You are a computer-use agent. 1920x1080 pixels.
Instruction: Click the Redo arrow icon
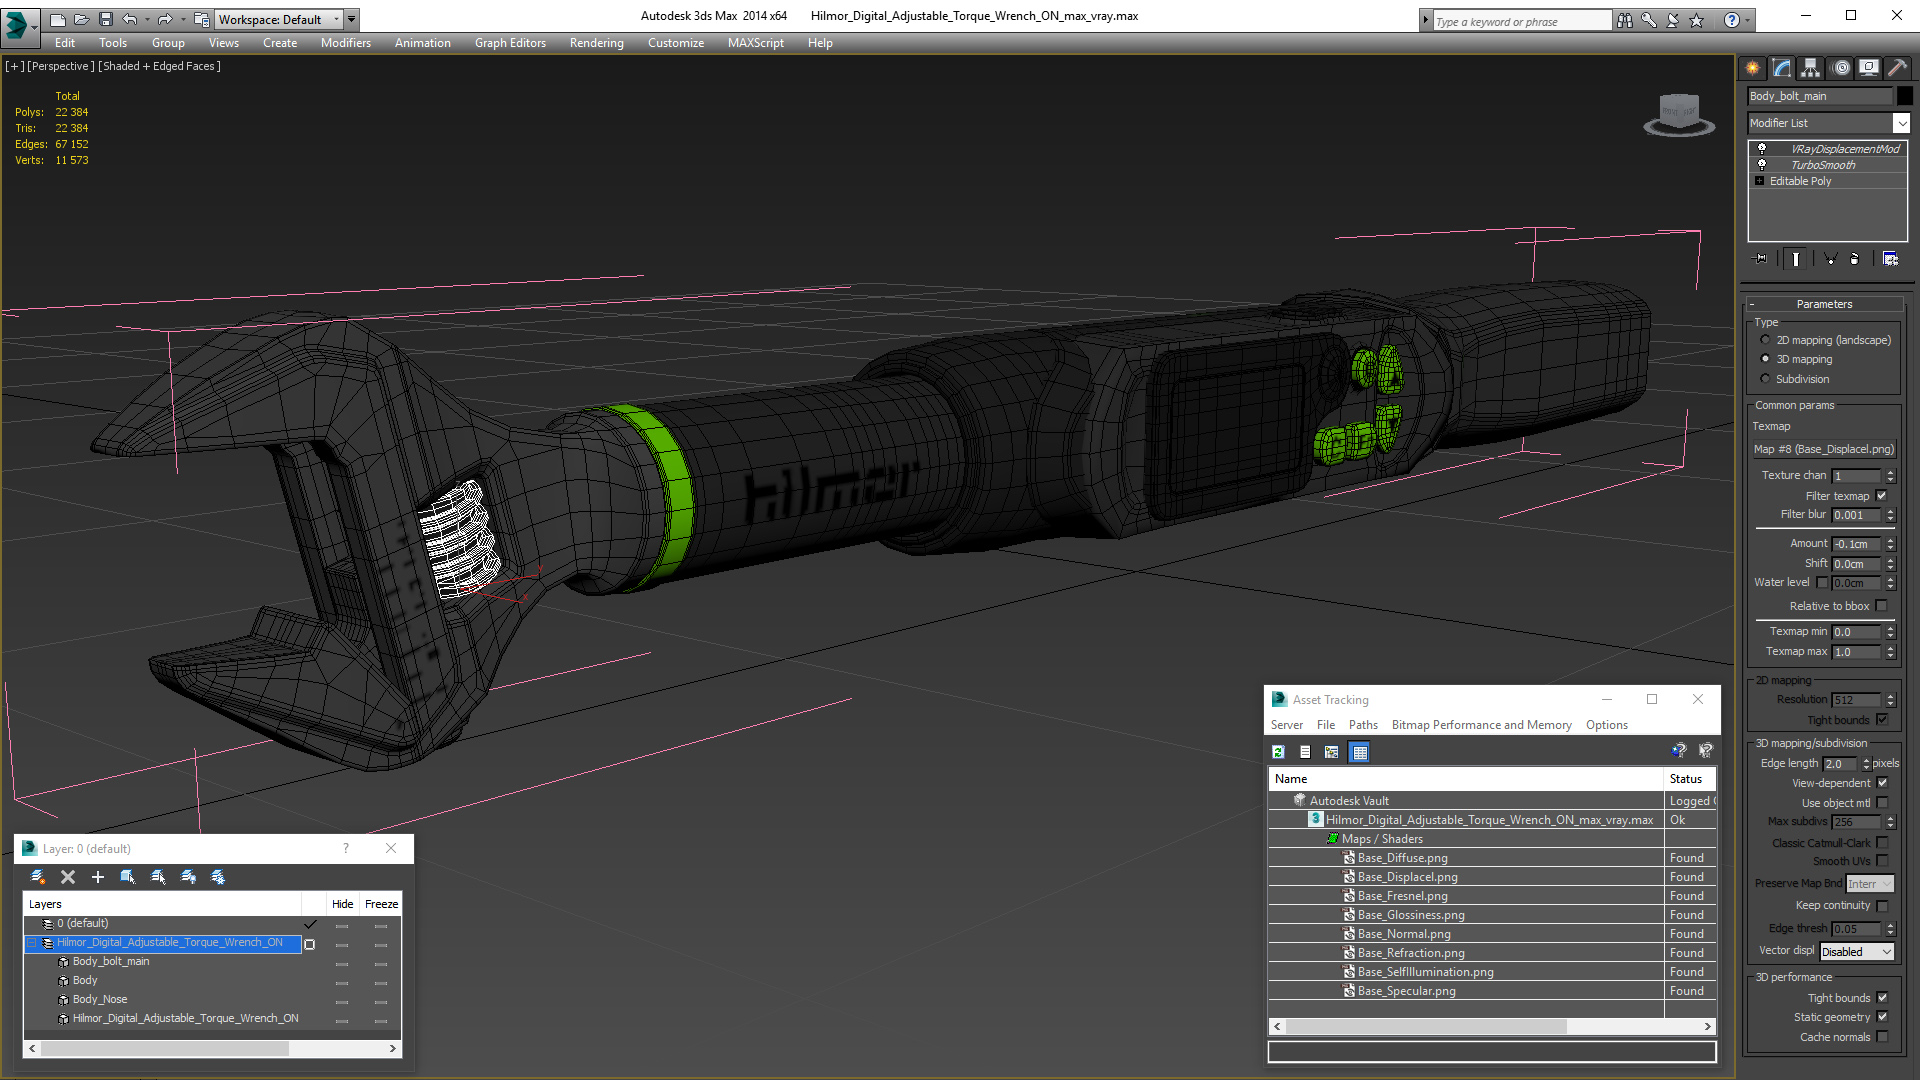pyautogui.click(x=165, y=19)
